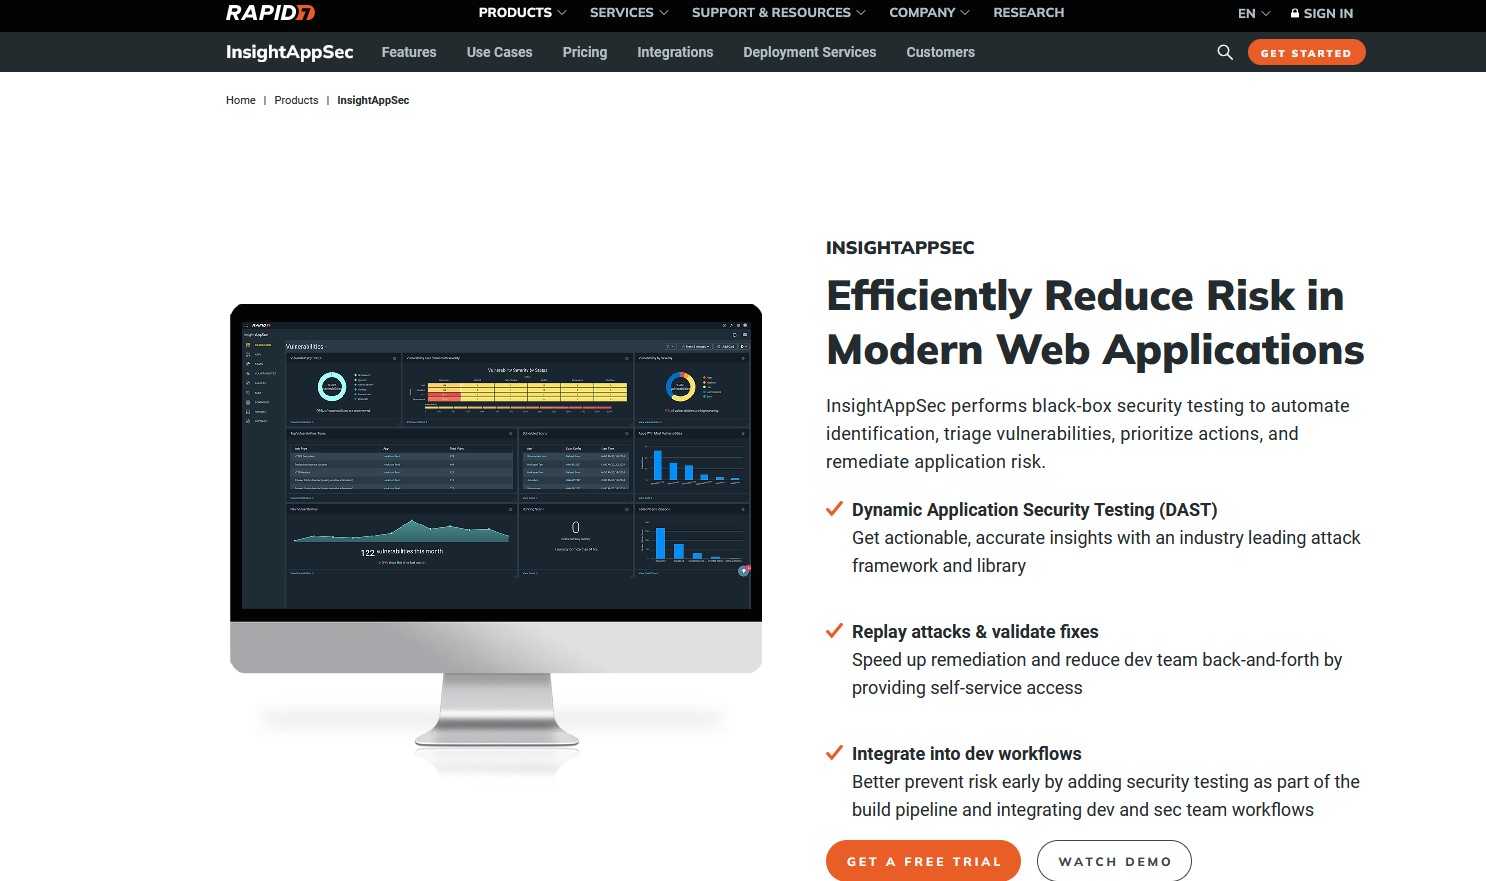The height and width of the screenshot is (881, 1486).
Task: Click the Watch Demo button
Action: click(x=1114, y=861)
